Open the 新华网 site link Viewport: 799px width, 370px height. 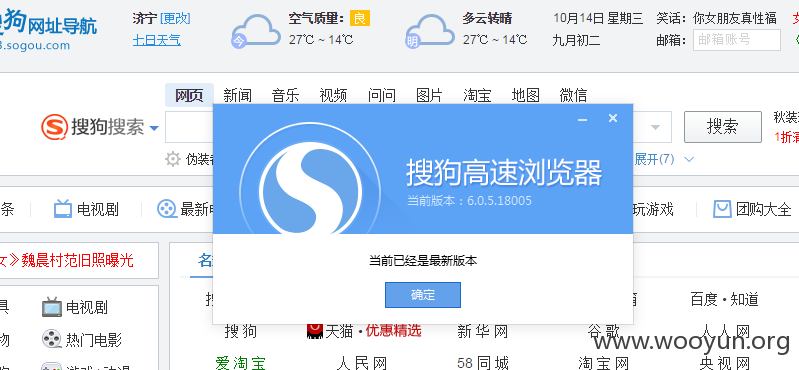[x=483, y=332]
